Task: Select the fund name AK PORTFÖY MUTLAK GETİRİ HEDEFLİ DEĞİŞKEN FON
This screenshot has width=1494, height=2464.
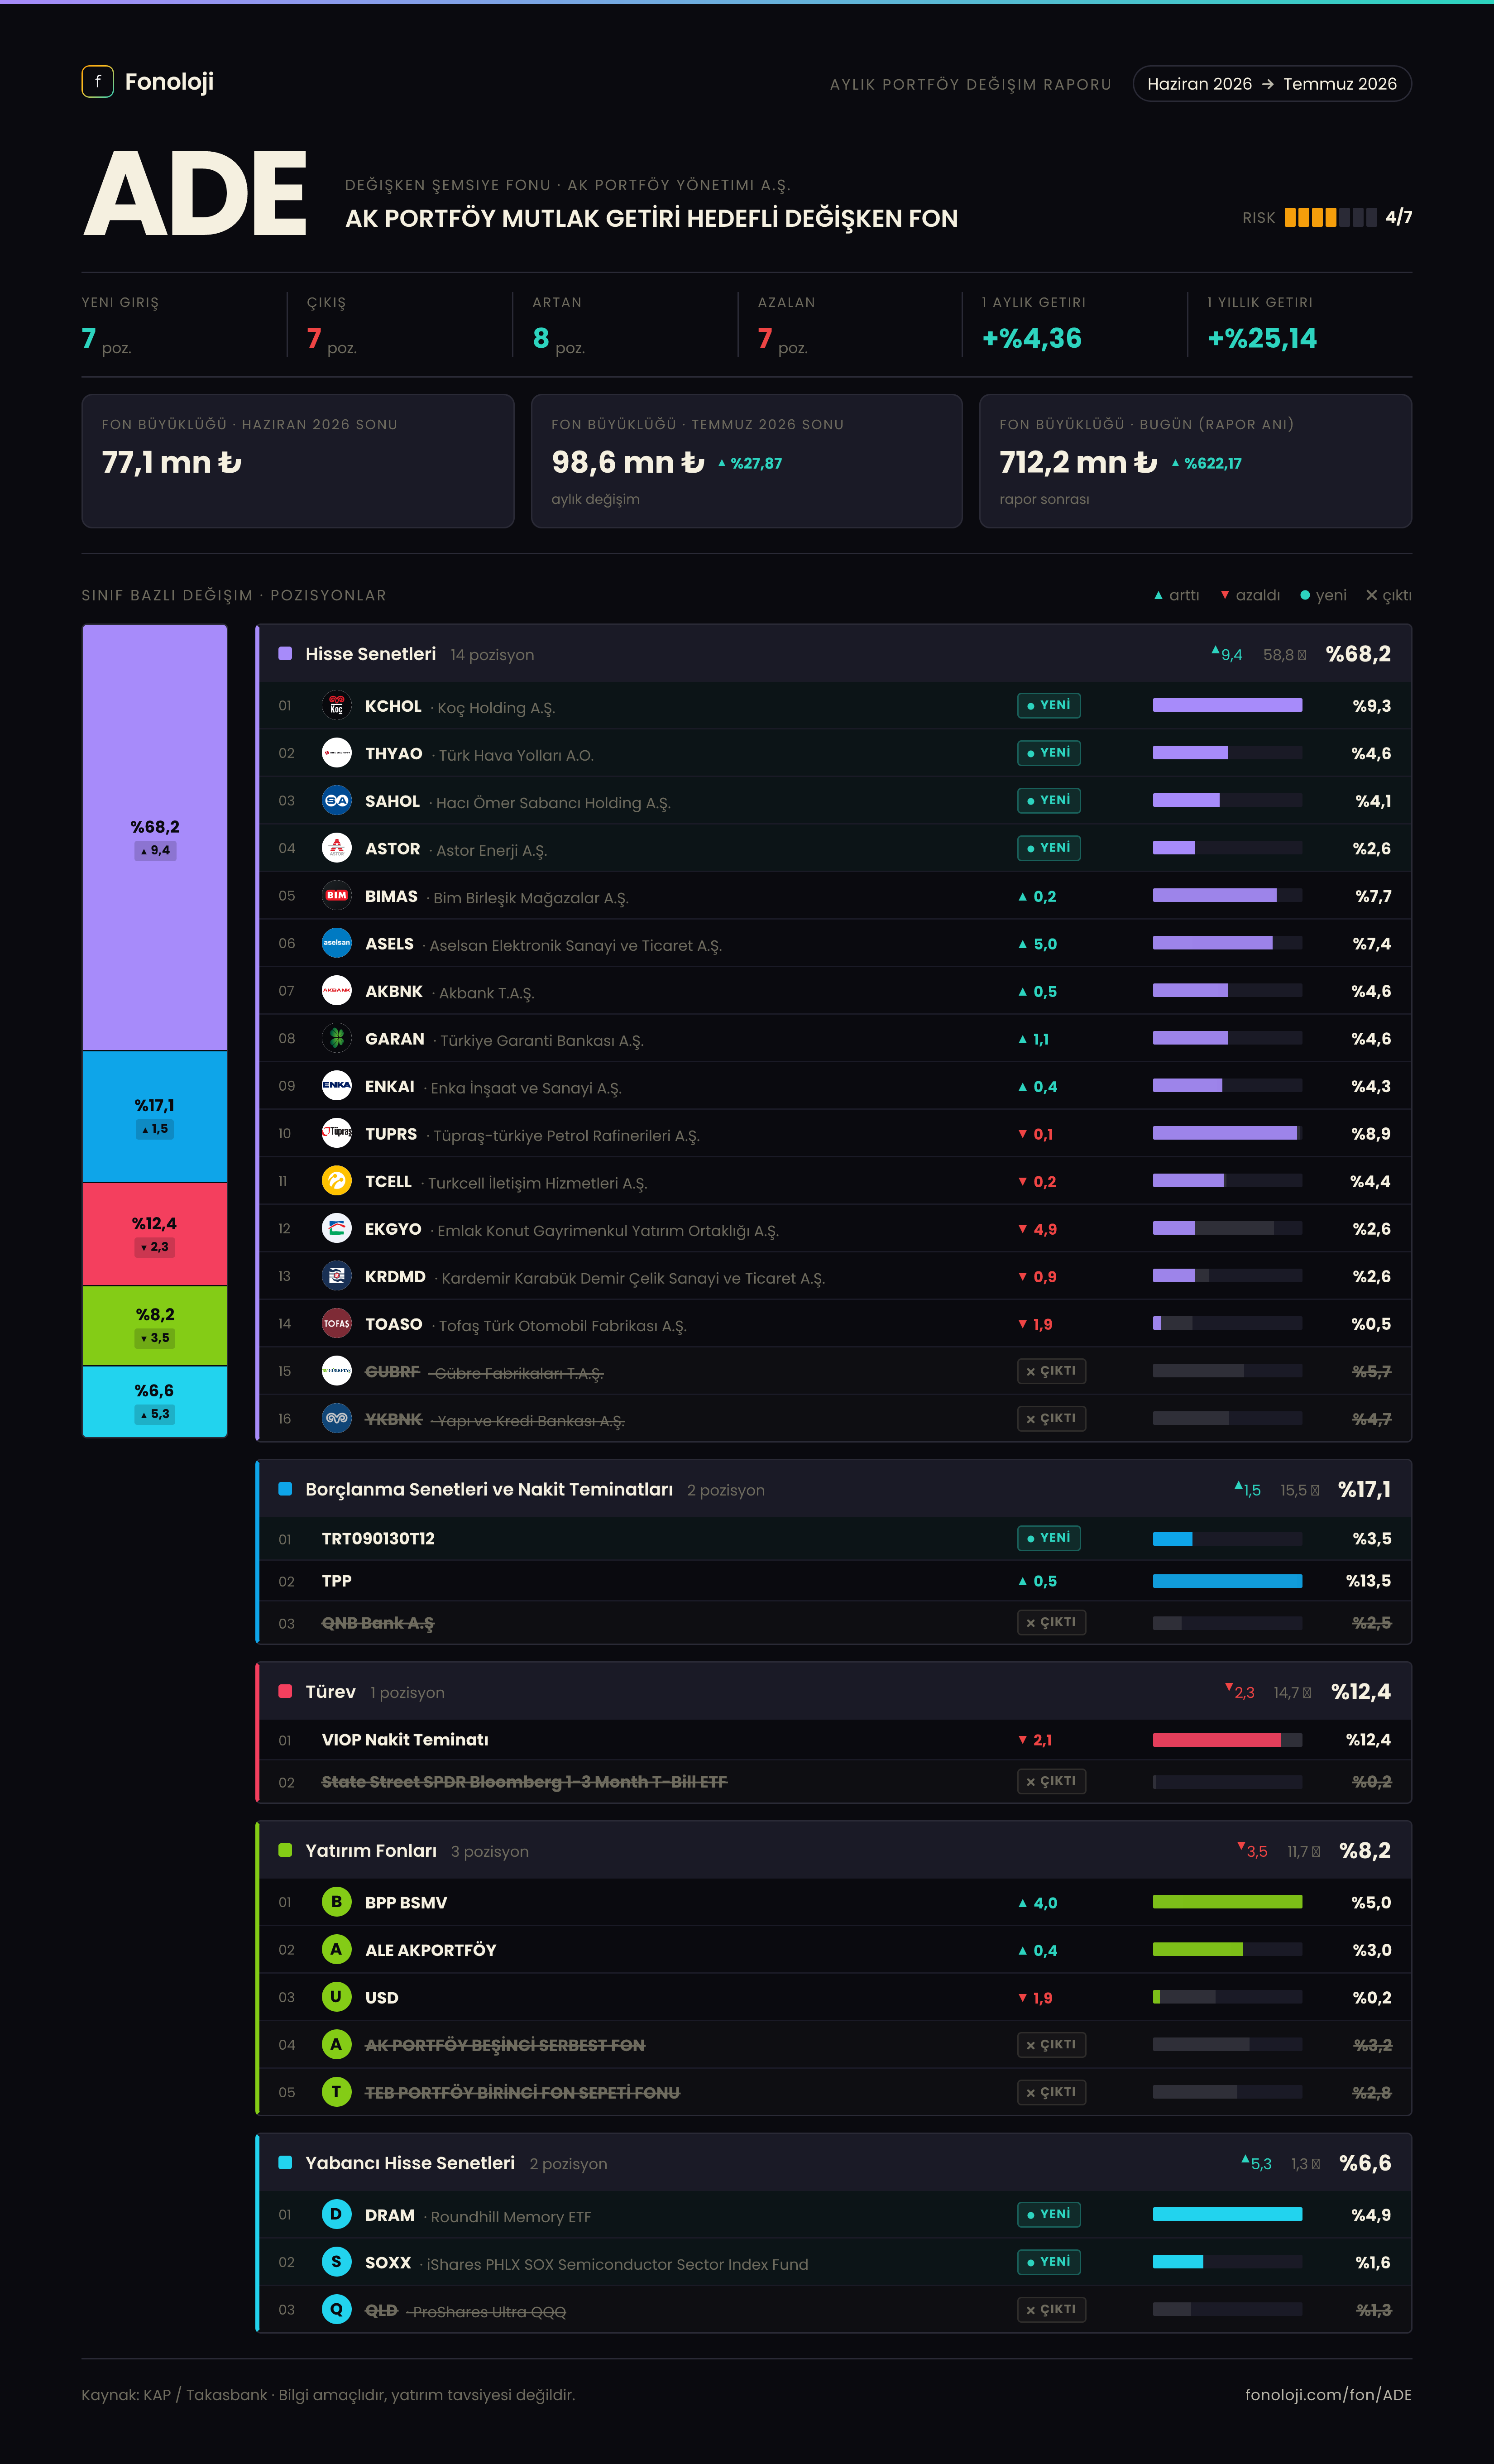Action: [651, 218]
